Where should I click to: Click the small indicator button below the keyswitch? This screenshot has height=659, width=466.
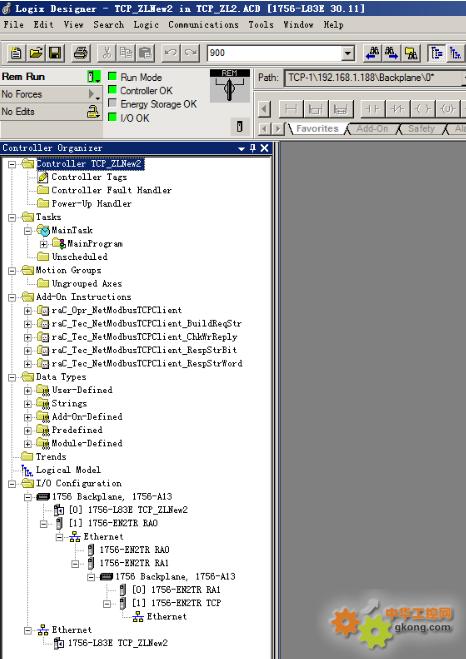[240, 127]
